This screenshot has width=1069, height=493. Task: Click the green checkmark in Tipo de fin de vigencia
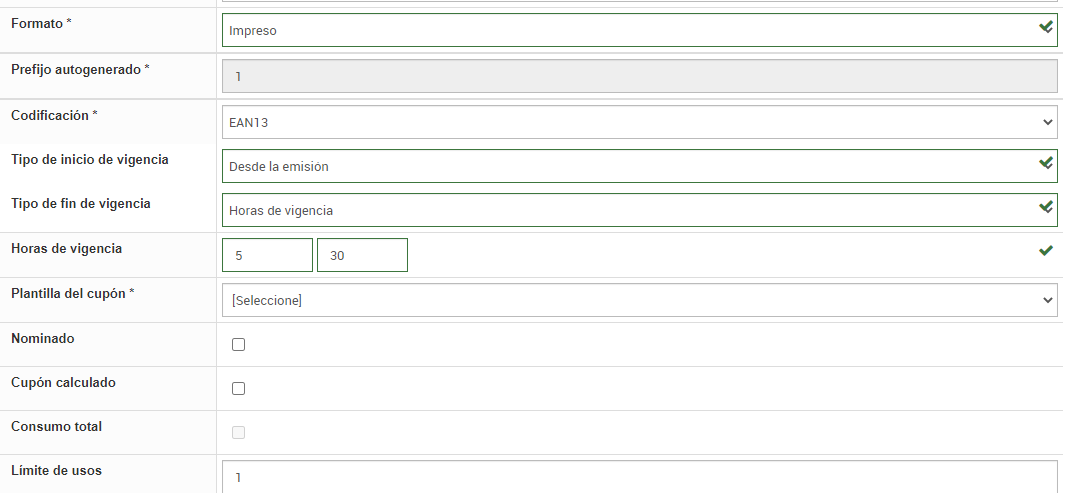tap(1046, 207)
